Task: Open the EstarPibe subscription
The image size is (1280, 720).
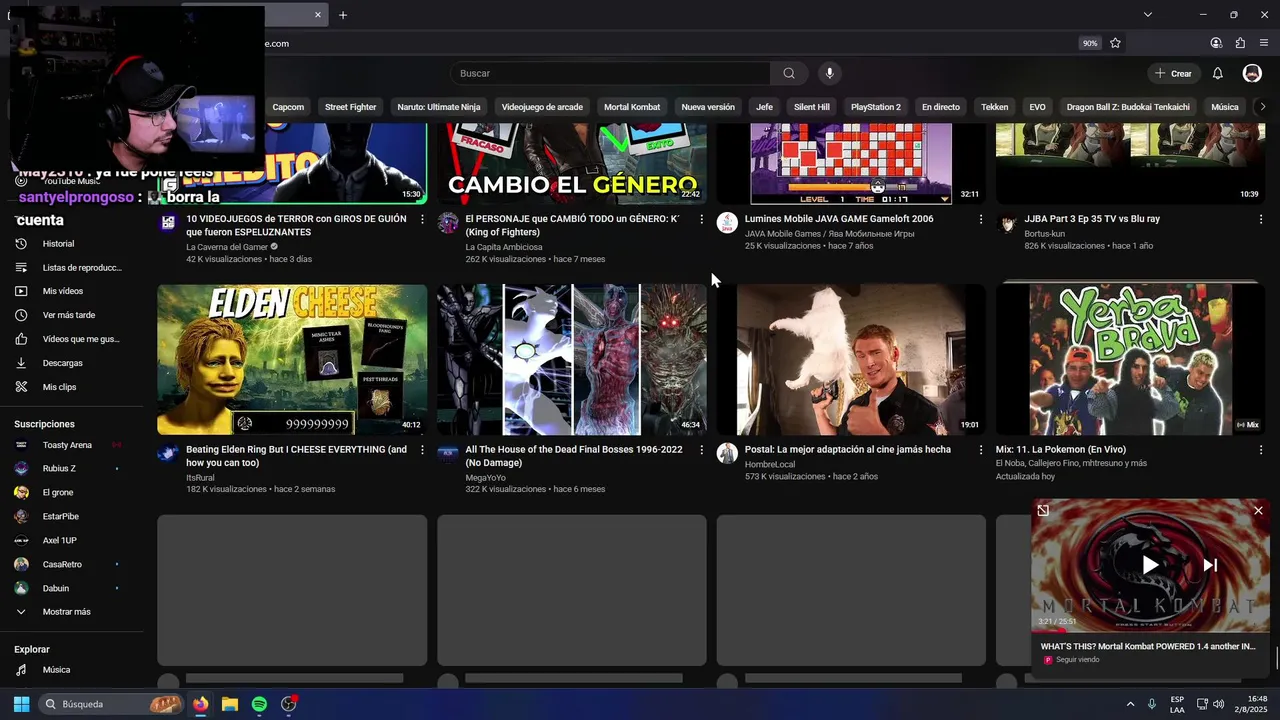Action: coord(72,516)
